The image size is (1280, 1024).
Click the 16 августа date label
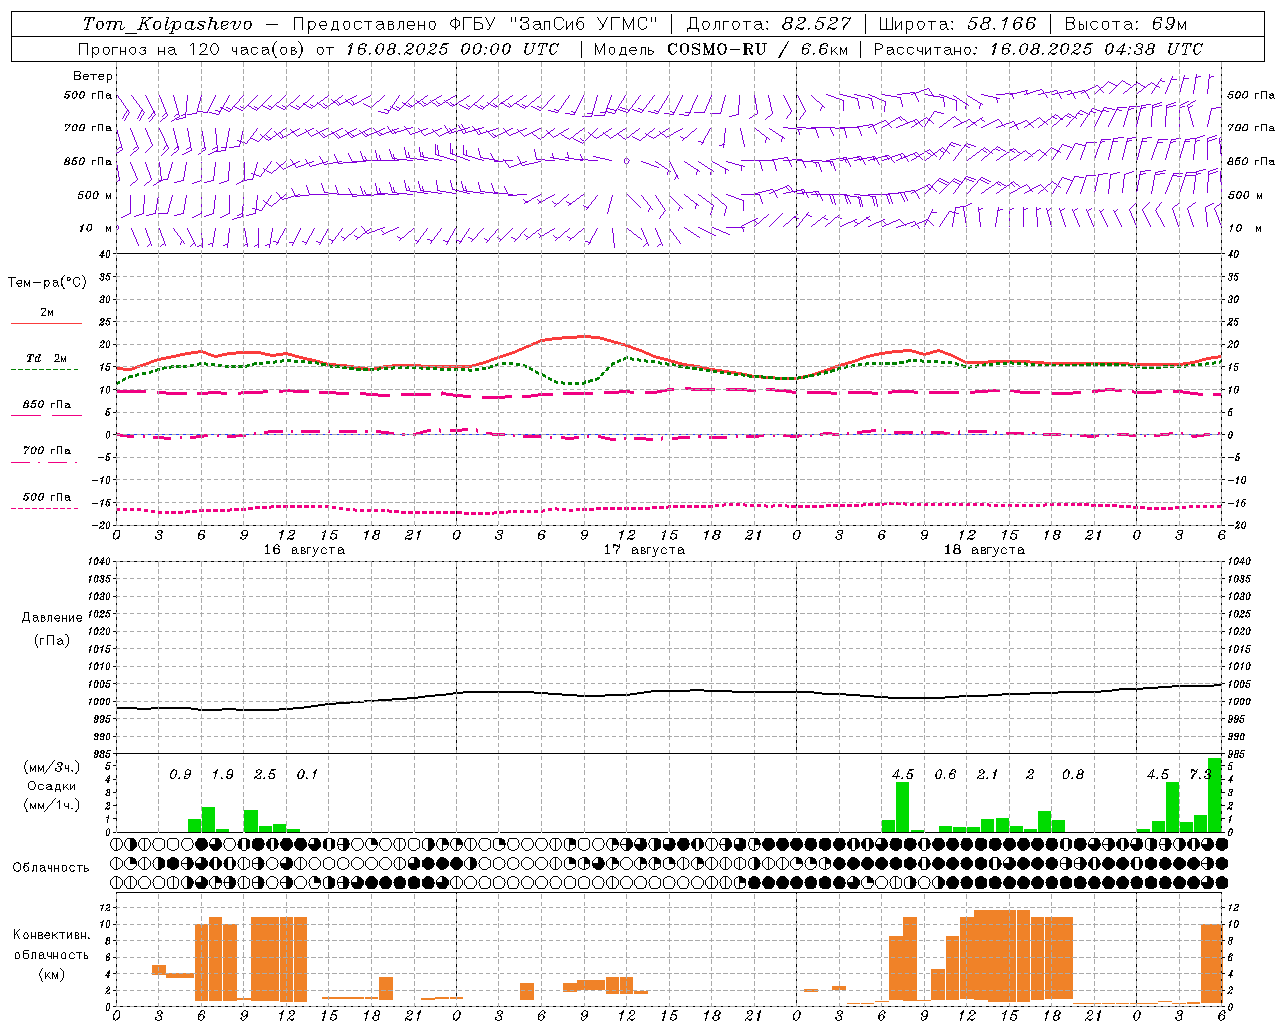click(304, 550)
